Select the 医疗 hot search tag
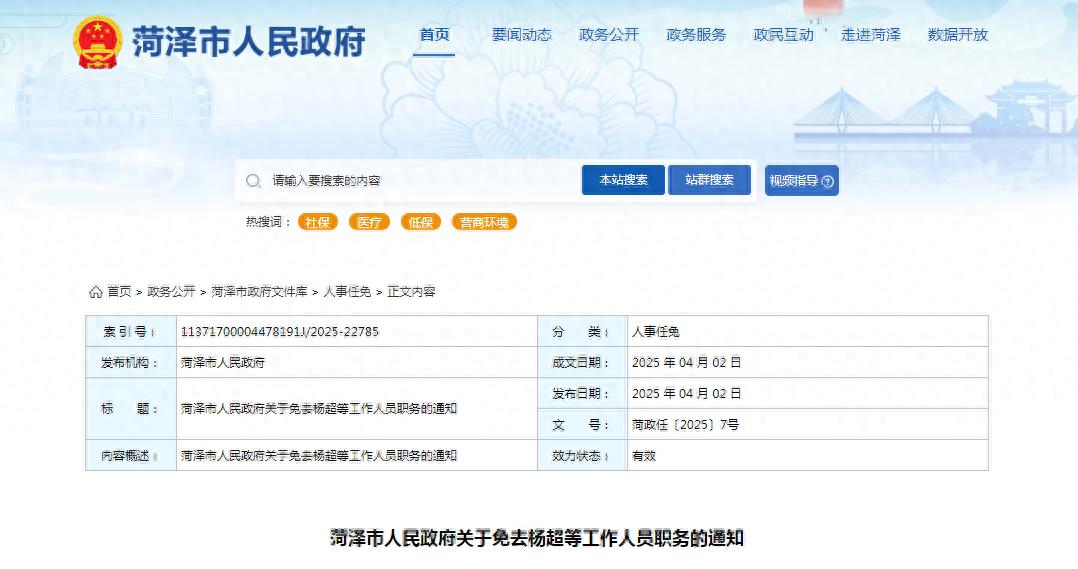The image size is (1078, 569). tap(369, 222)
